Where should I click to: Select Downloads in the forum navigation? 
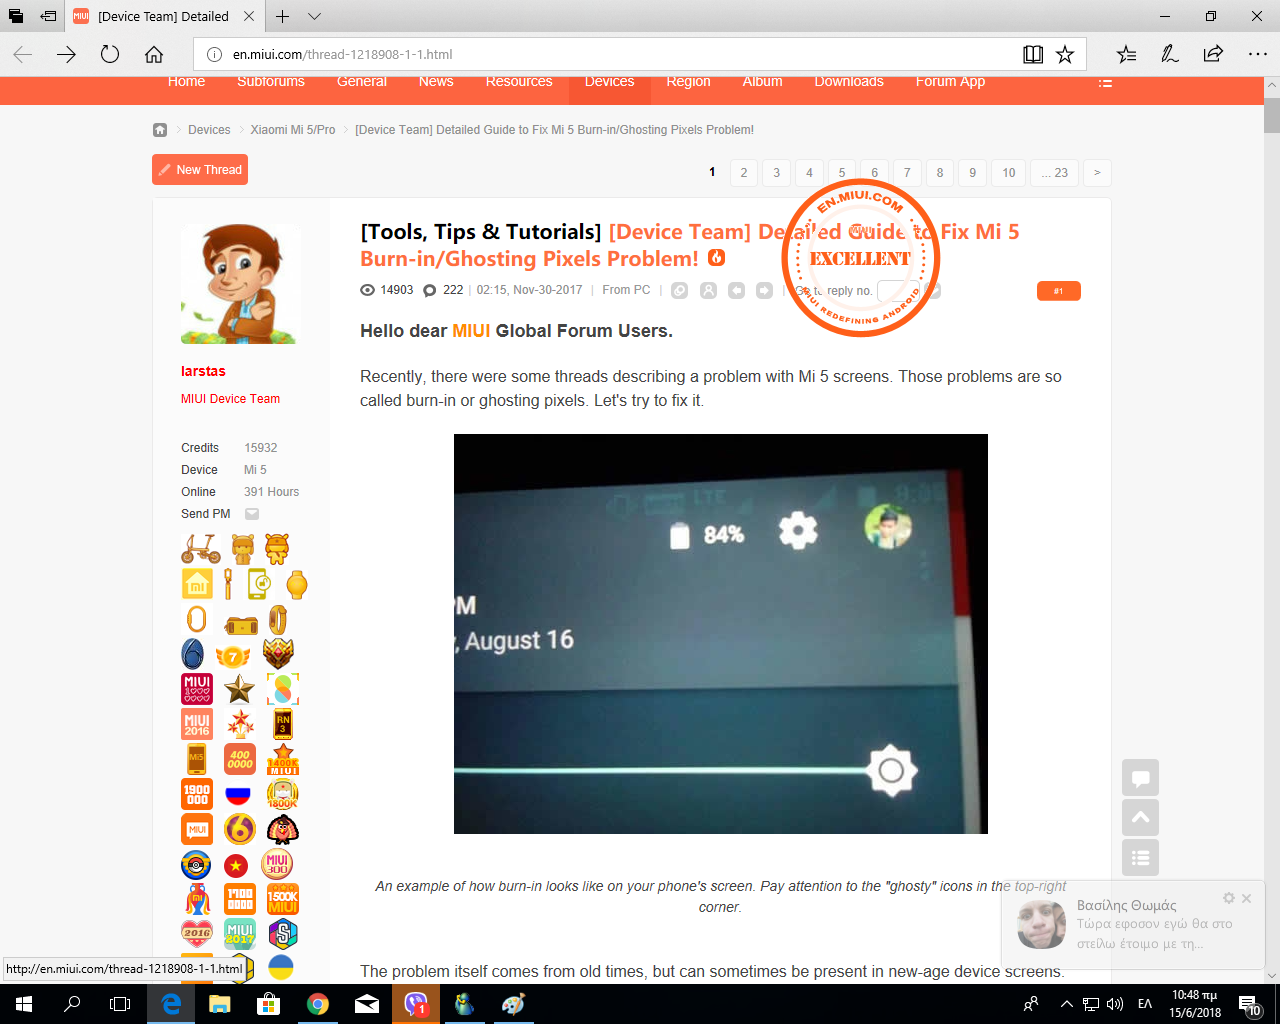coord(849,82)
